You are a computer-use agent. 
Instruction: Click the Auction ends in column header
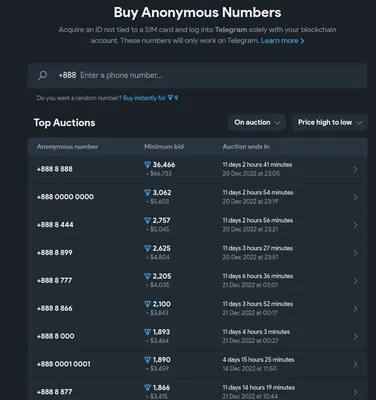coord(246,147)
